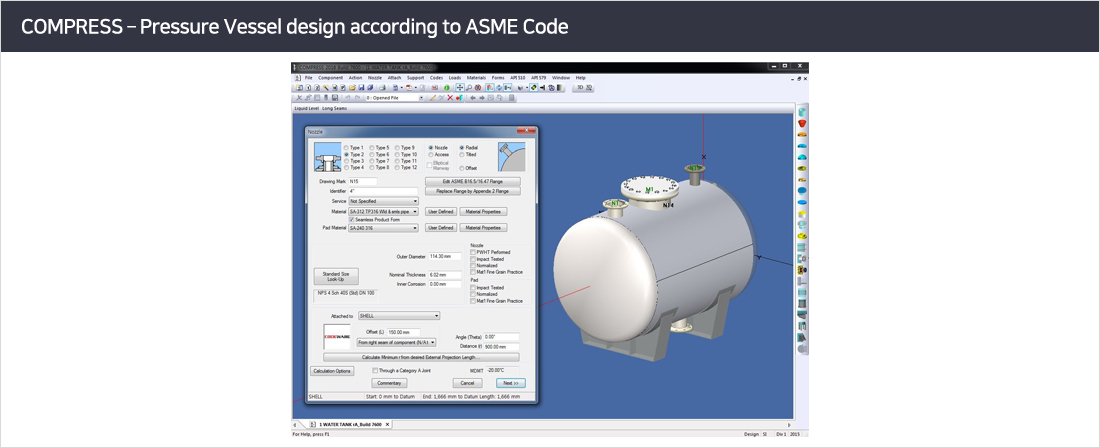Open the Opened File toolbar combo box
1100x448 pixels.
[x=395, y=98]
